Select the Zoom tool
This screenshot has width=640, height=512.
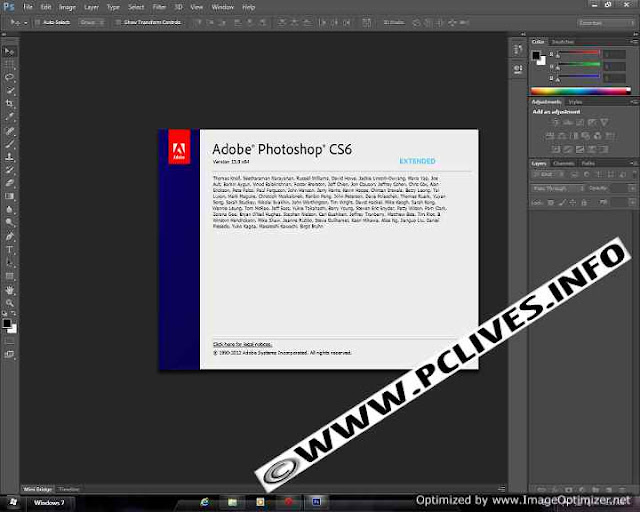(9, 303)
